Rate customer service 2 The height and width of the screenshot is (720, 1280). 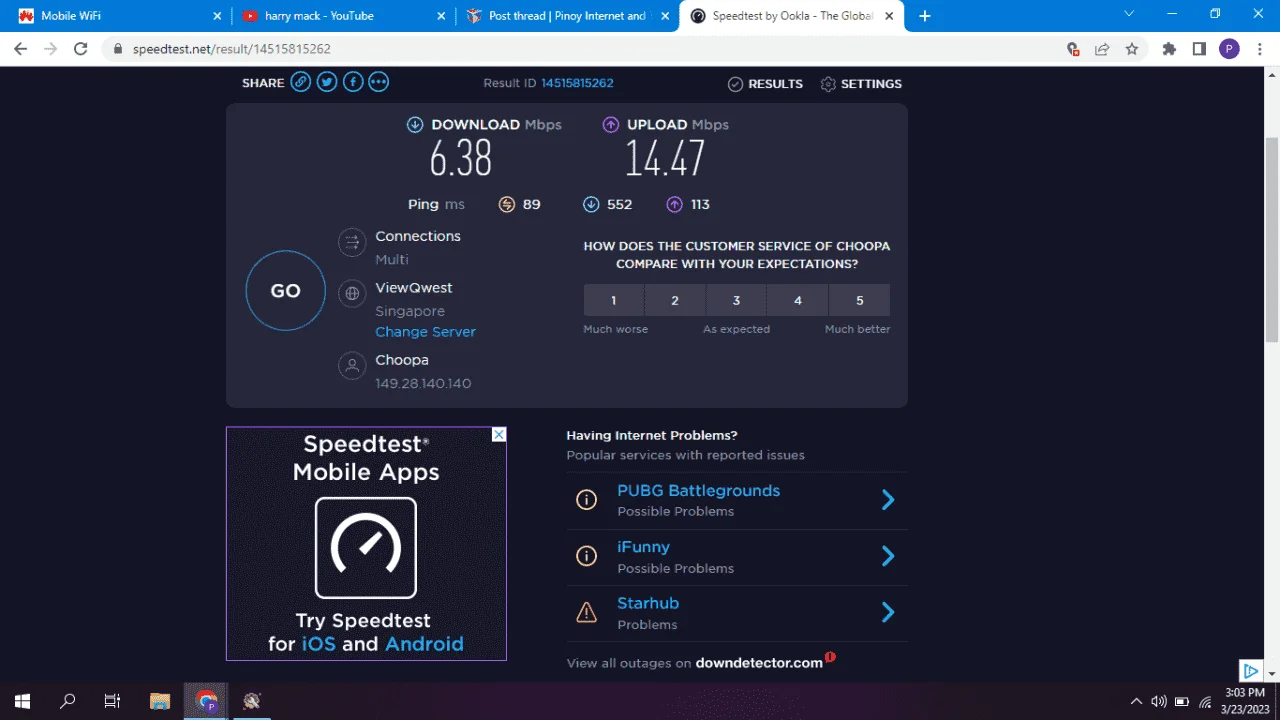(x=675, y=300)
